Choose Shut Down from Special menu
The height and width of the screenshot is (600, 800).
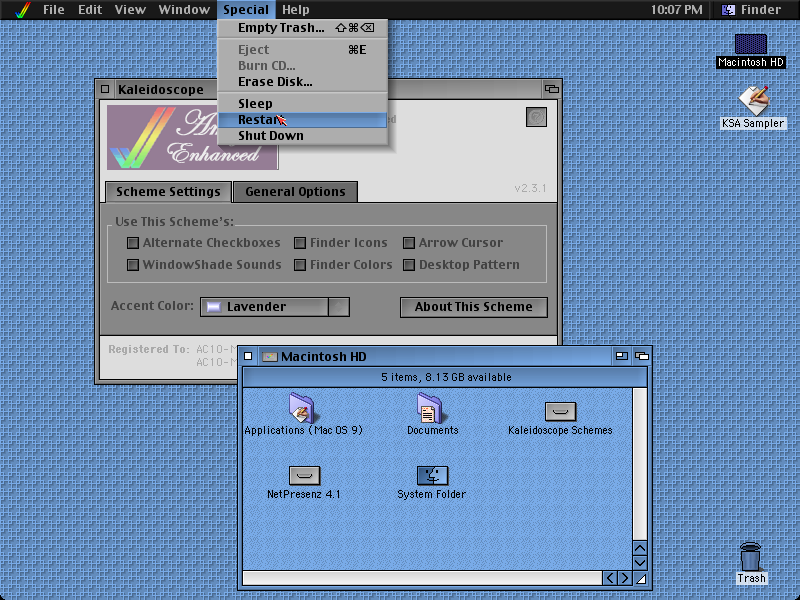[303, 136]
